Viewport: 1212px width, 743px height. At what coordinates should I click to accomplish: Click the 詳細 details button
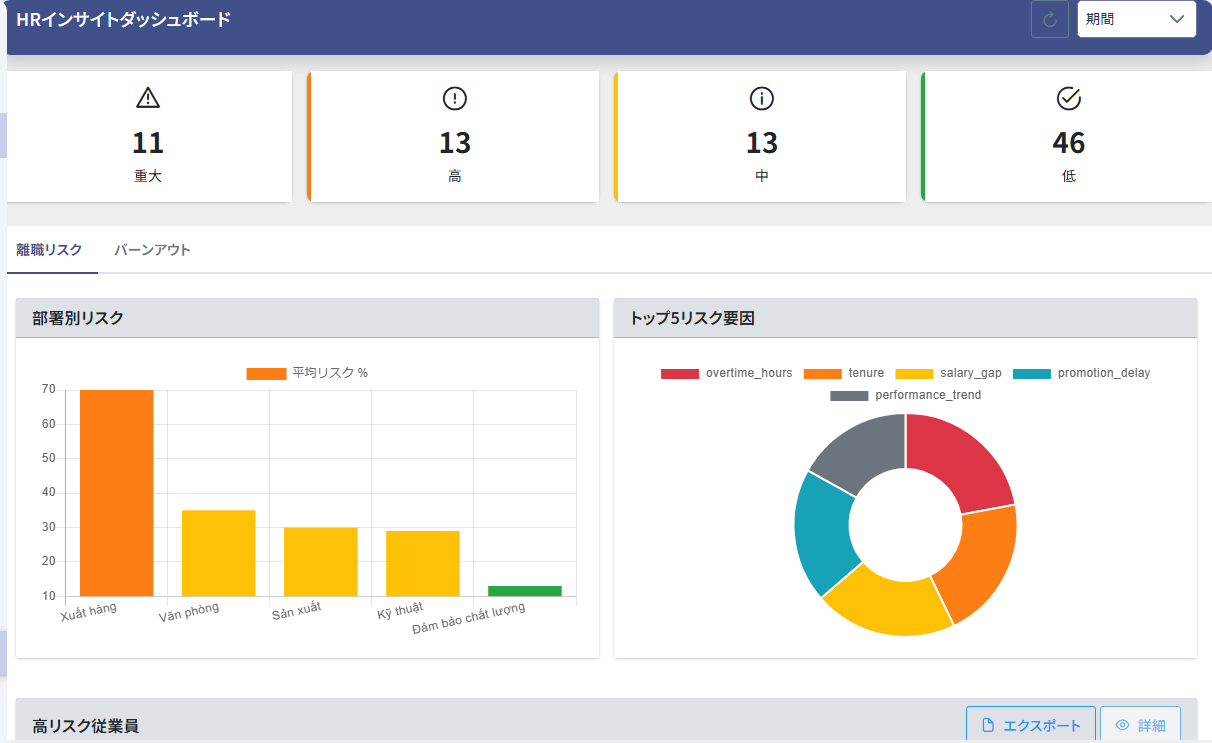click(1141, 725)
